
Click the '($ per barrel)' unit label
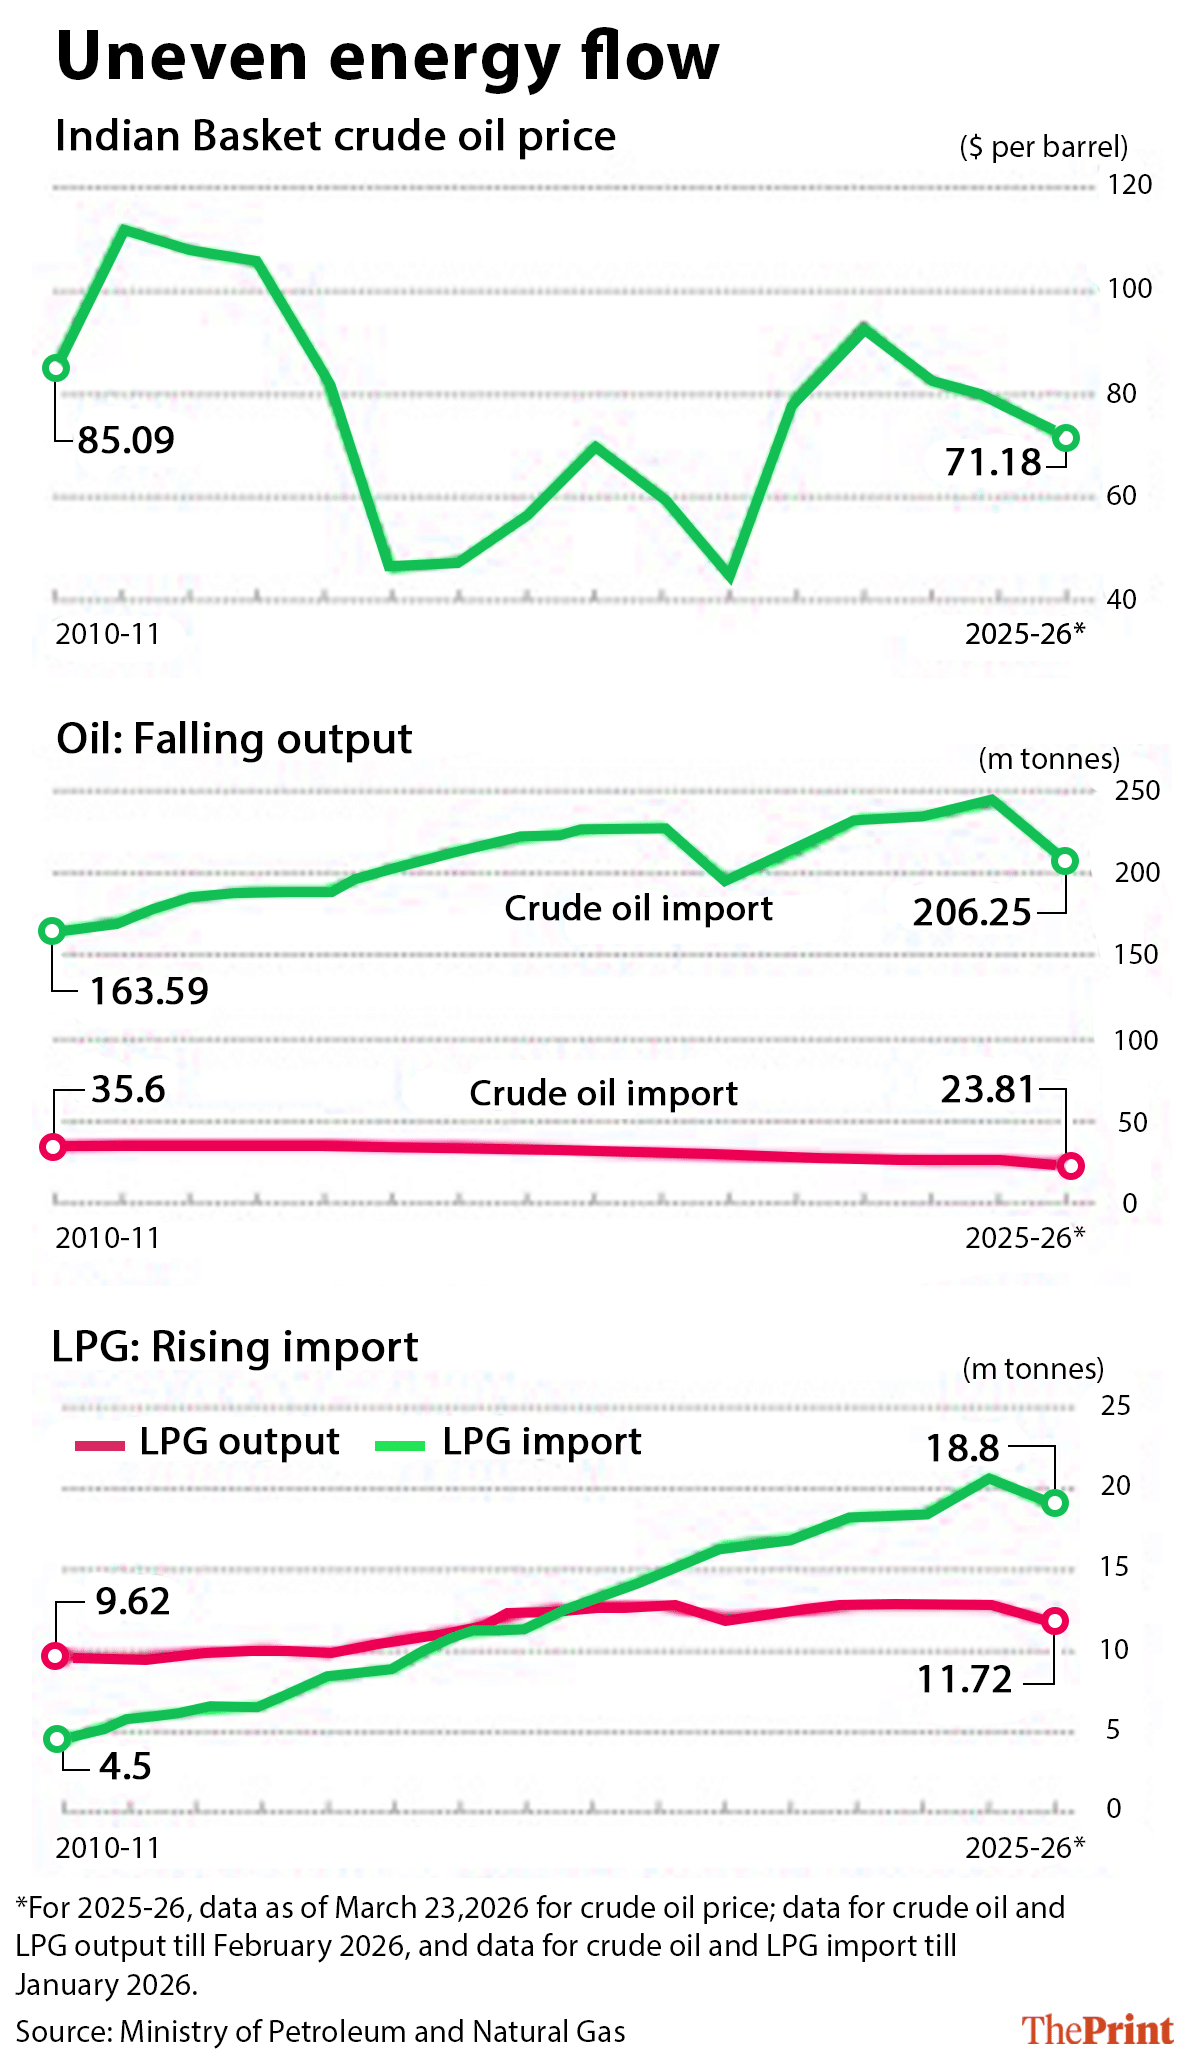pyautogui.click(x=1043, y=147)
